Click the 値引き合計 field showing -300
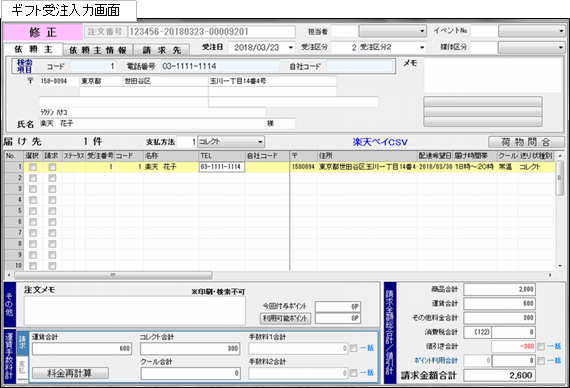Screen dimensions: 570x388 click(513, 346)
